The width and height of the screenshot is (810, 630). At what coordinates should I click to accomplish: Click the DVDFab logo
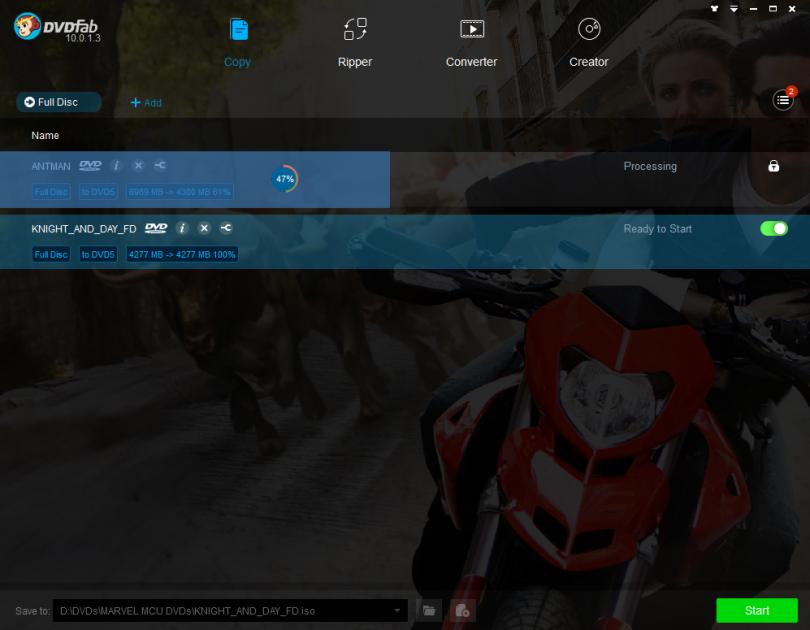click(x=57, y=27)
